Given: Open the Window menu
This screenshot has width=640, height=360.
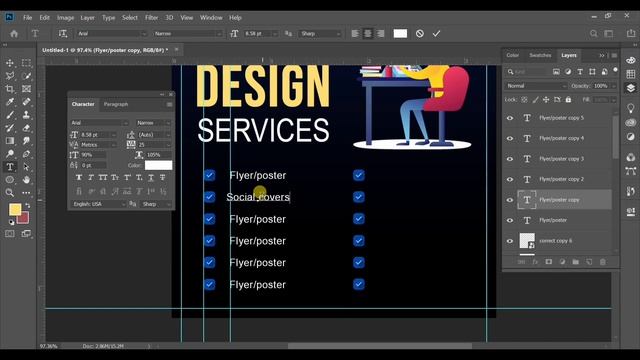Looking at the screenshot, I should (x=211, y=18).
